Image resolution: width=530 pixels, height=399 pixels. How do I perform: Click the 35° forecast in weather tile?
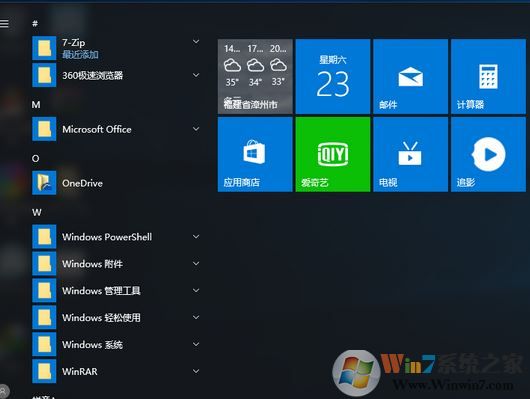(232, 82)
